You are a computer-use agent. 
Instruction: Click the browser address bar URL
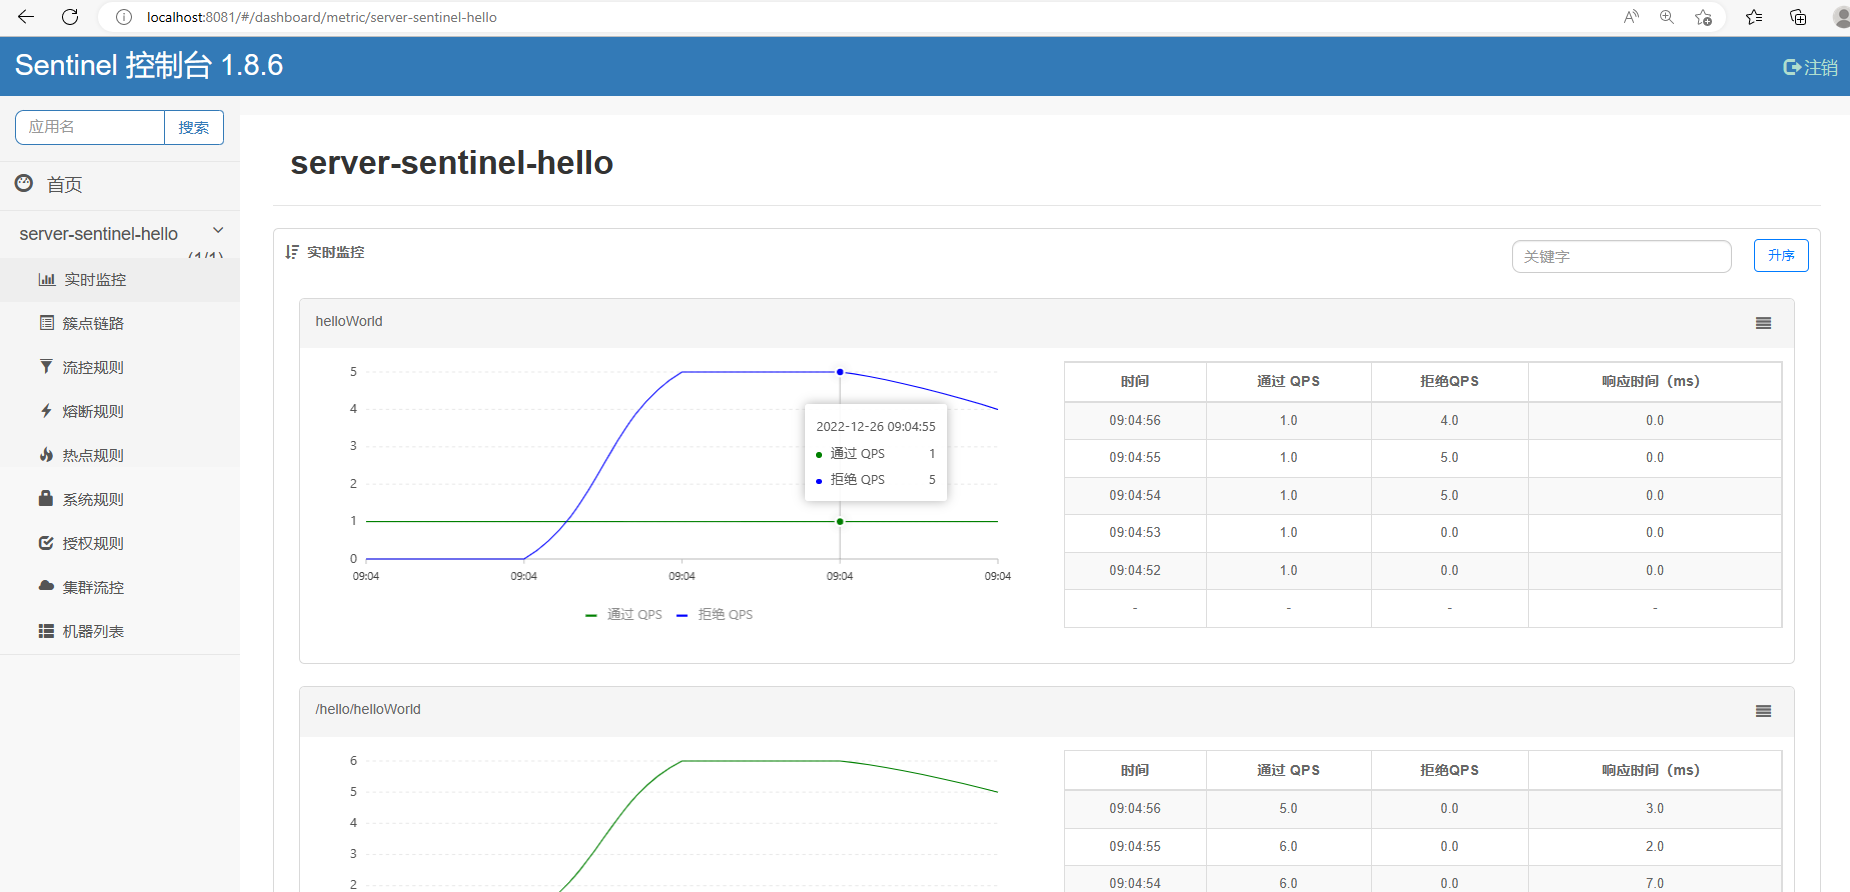click(322, 17)
